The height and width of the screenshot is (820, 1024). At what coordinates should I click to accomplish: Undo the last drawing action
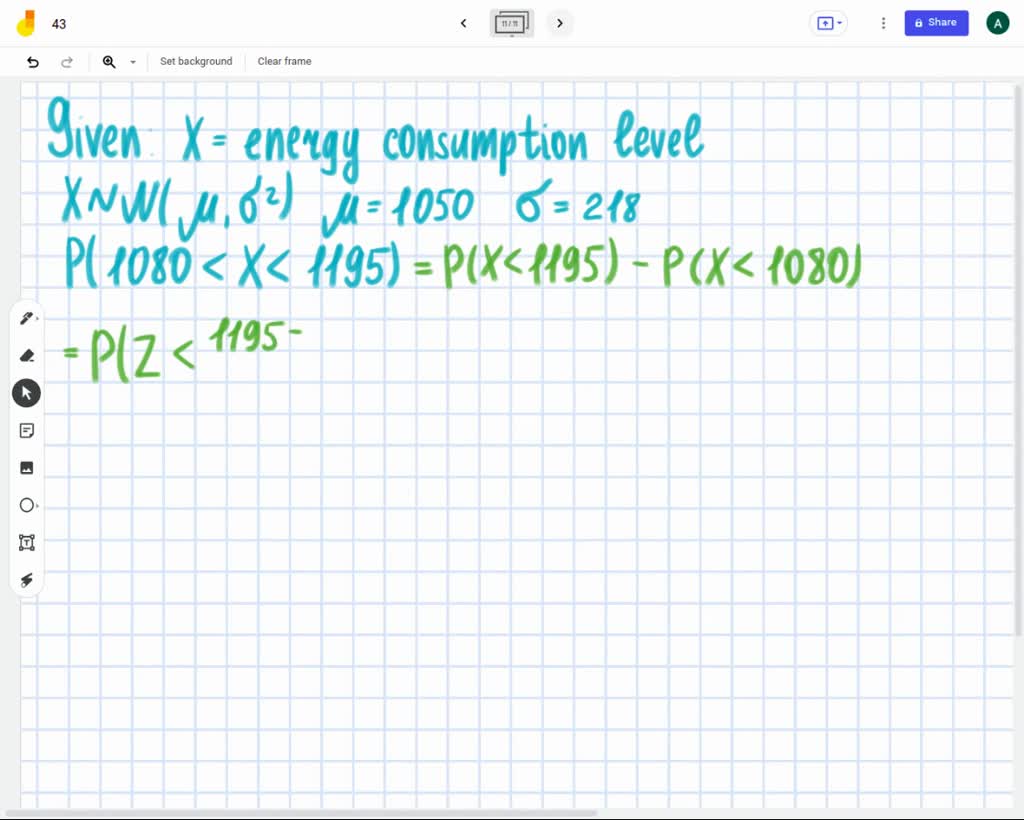click(x=33, y=61)
